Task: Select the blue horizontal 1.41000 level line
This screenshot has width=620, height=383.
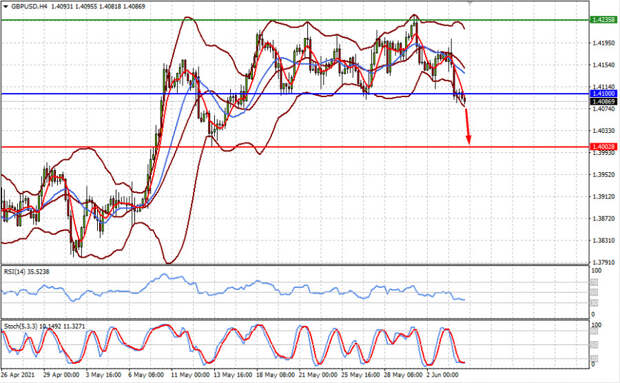Action: click(295, 94)
